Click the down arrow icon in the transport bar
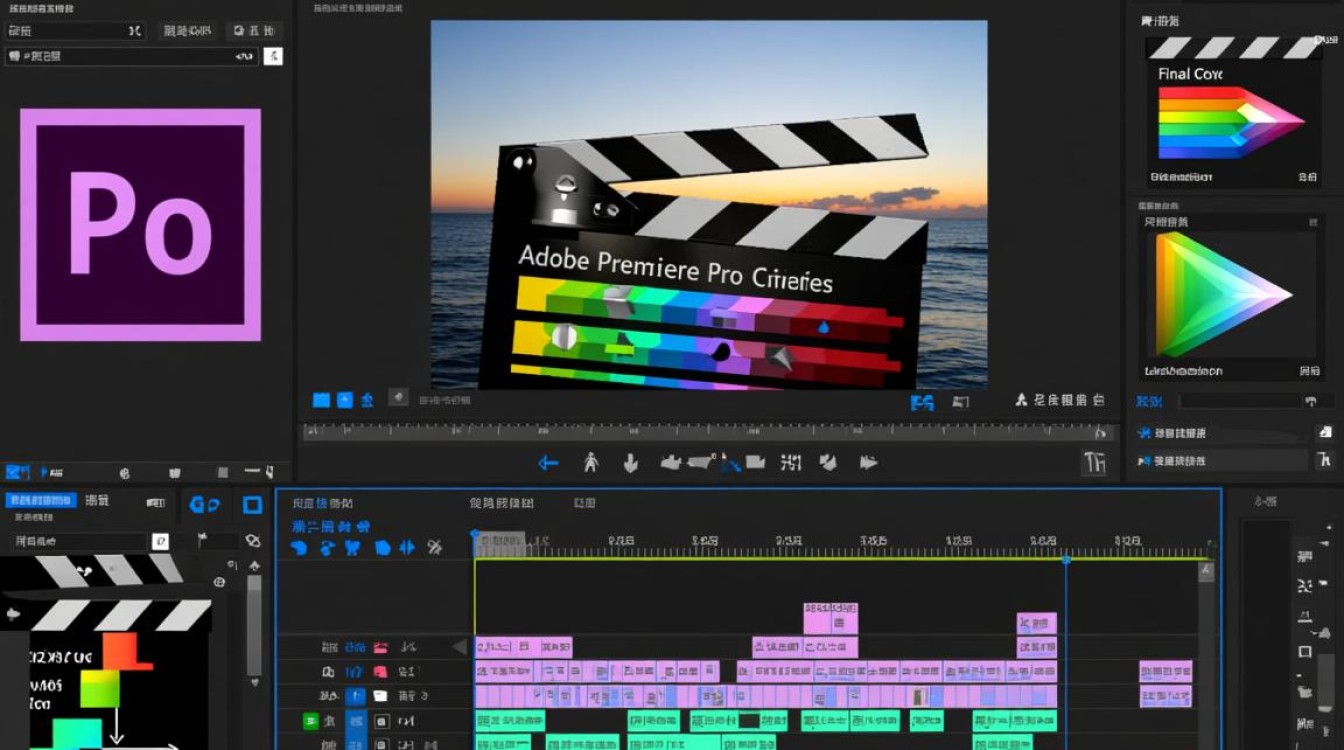1344x750 pixels. [x=630, y=463]
